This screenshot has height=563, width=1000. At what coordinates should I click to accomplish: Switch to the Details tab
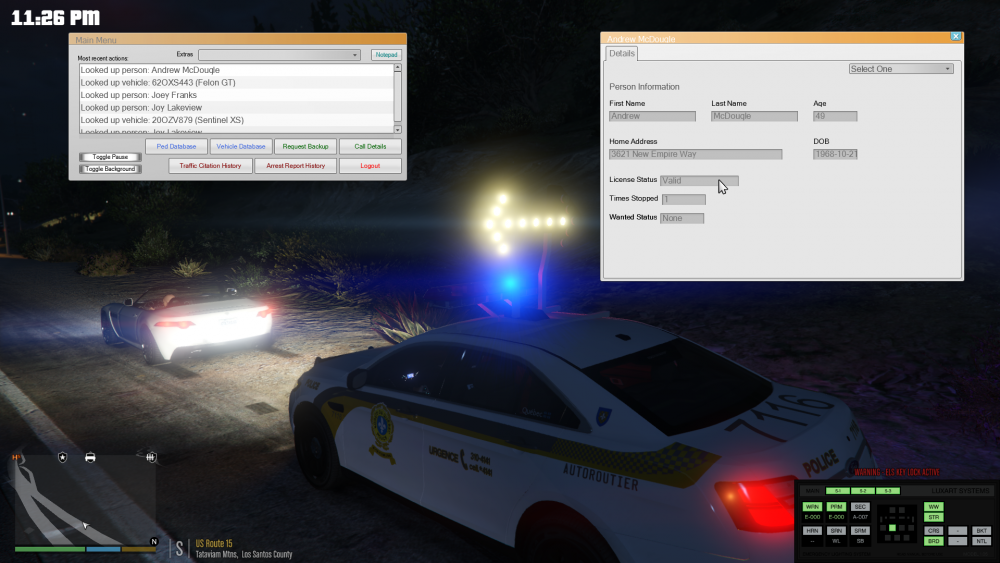pos(621,54)
